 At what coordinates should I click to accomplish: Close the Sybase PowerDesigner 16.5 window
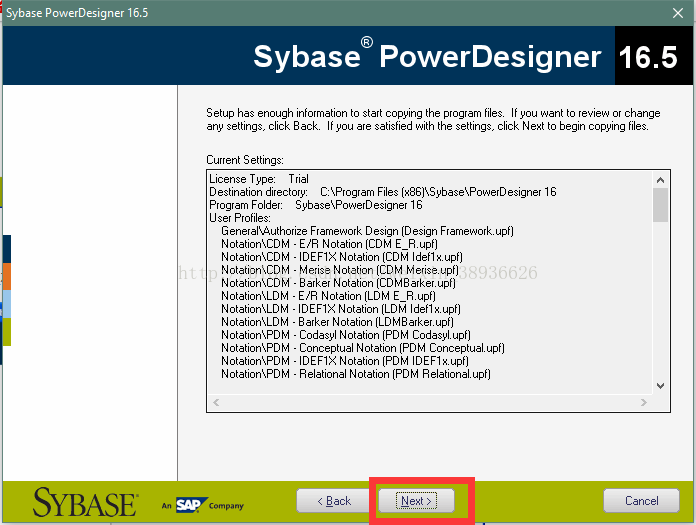pos(678,13)
